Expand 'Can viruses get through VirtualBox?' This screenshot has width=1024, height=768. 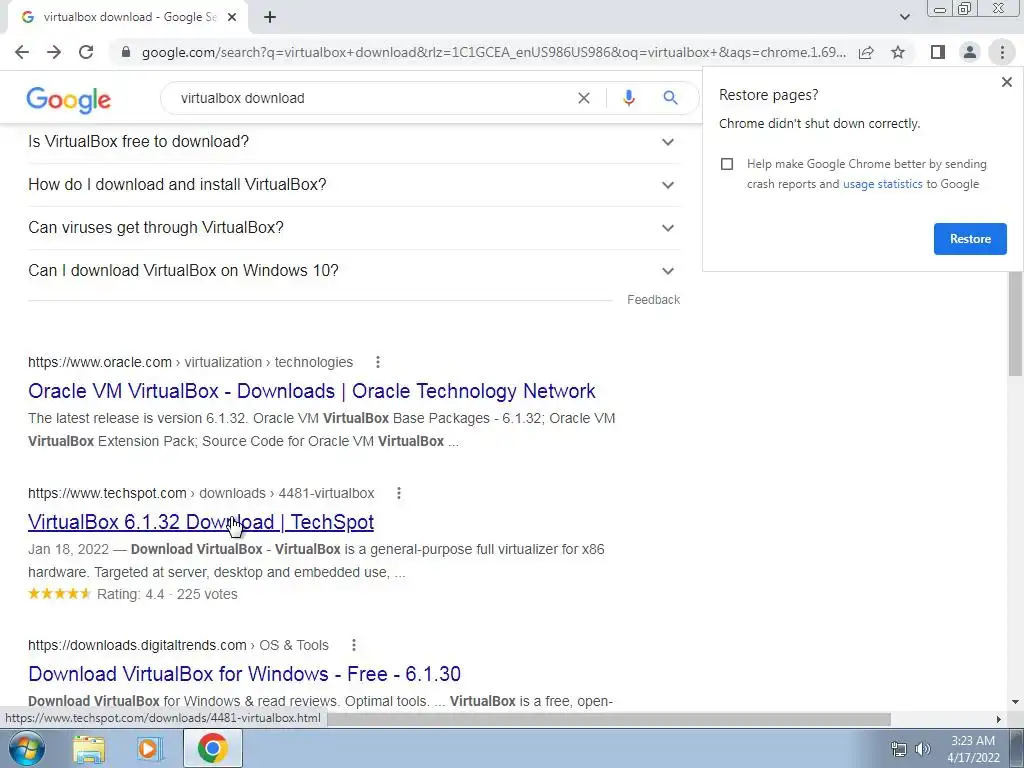click(x=354, y=228)
